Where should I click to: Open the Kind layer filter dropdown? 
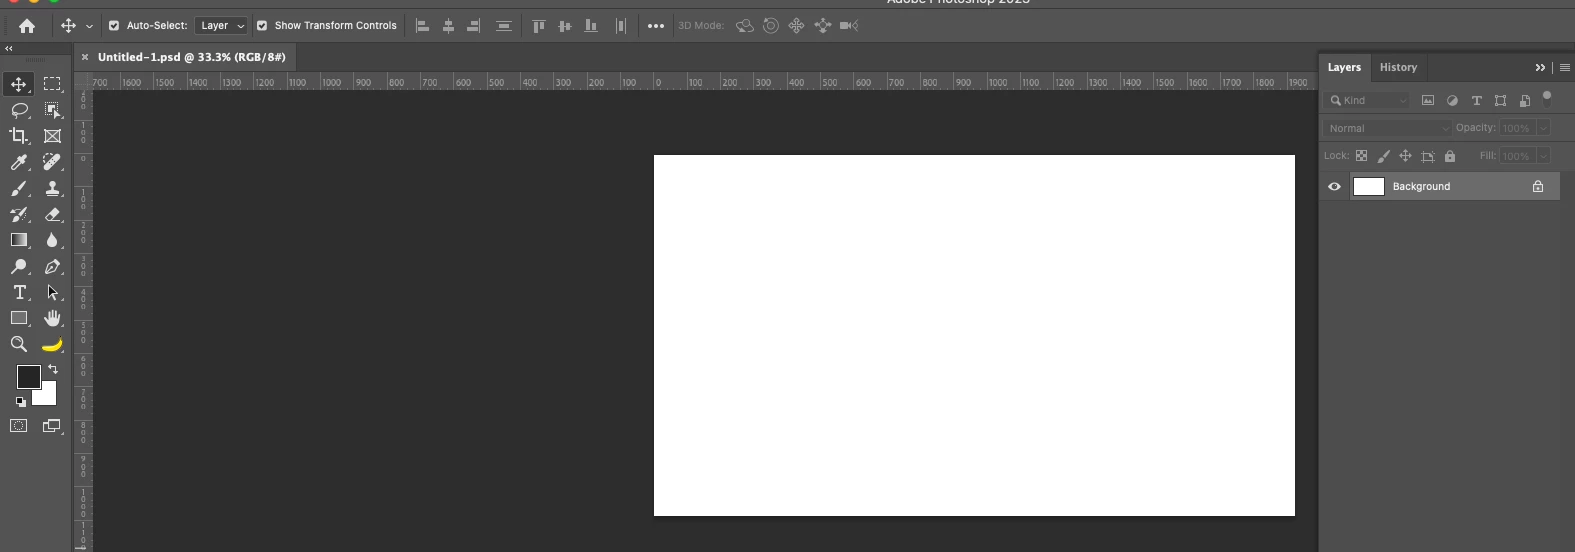pyautogui.click(x=1366, y=100)
